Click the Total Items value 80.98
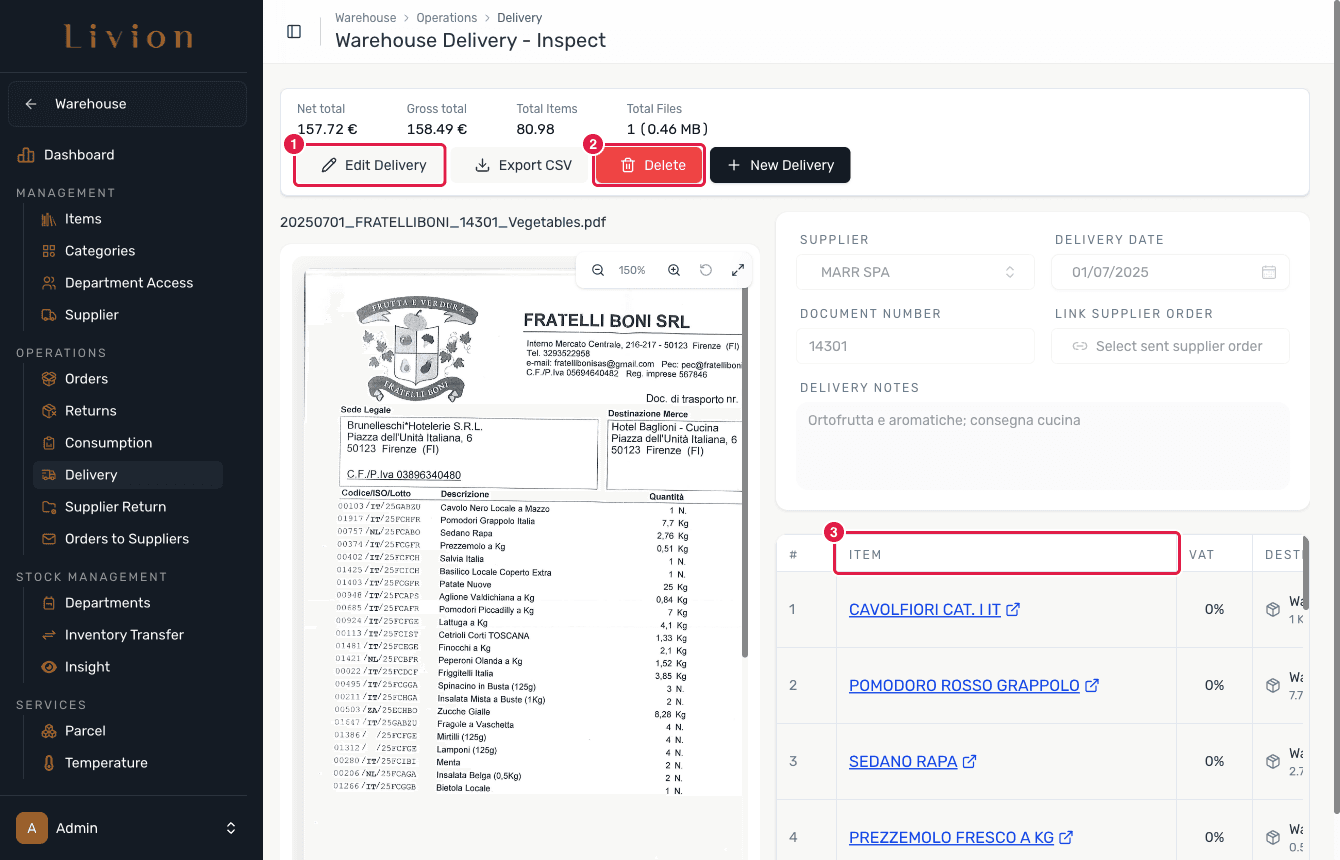1340x860 pixels. (x=536, y=129)
